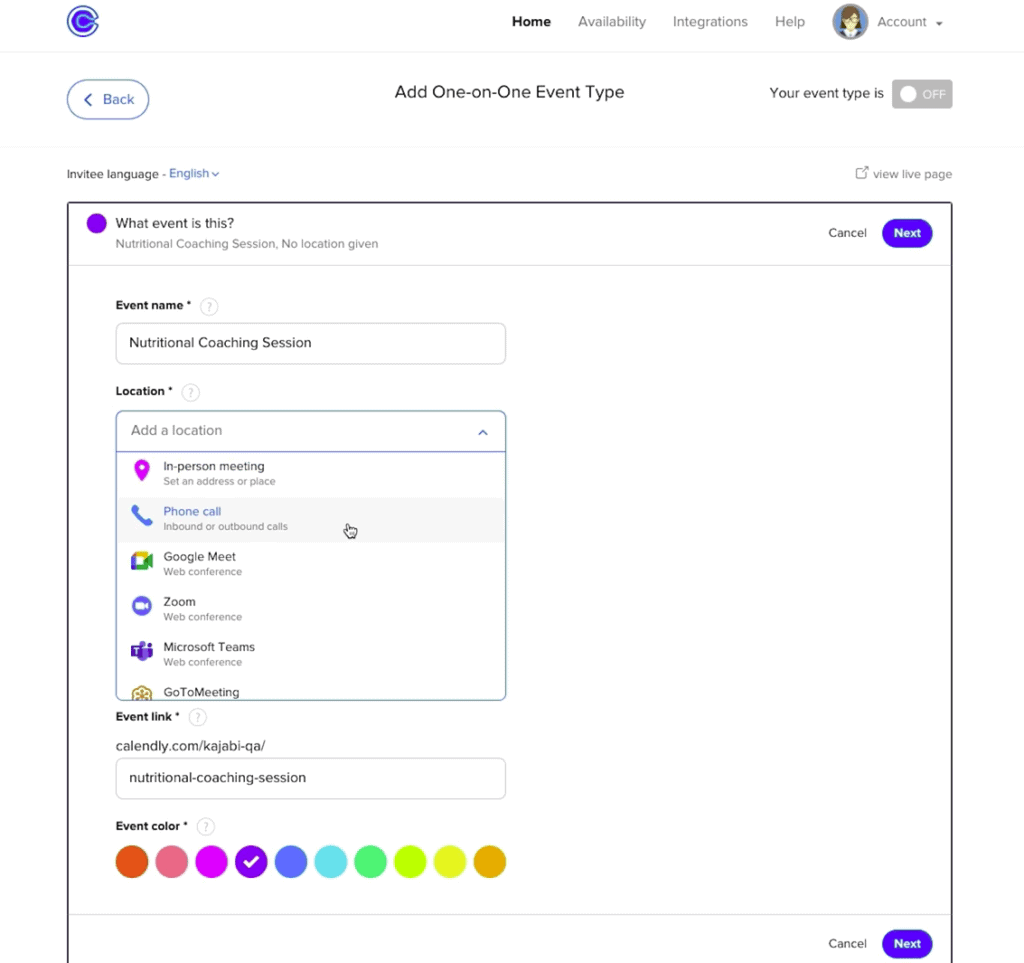This screenshot has height=963, width=1024.
Task: Toggle the event type OFF switch
Action: [921, 94]
